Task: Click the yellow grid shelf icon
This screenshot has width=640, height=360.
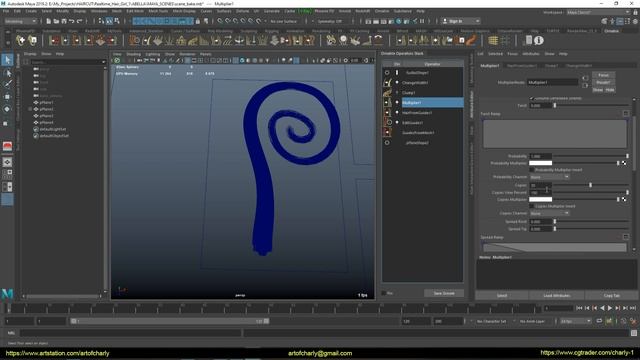Action: point(493,40)
